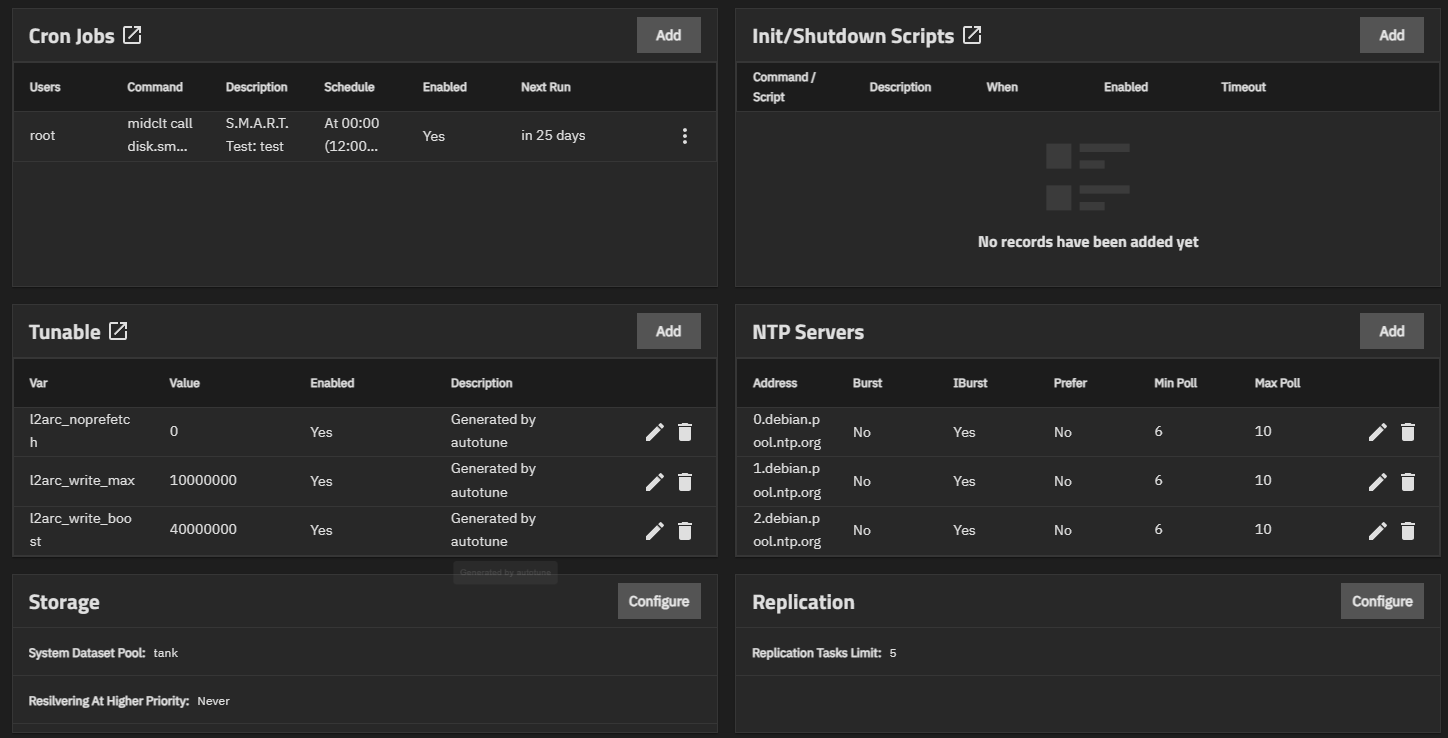Edit the 2.debian.pool.ntp.org server
Screen dimensions: 1448x738
(x=1378, y=531)
